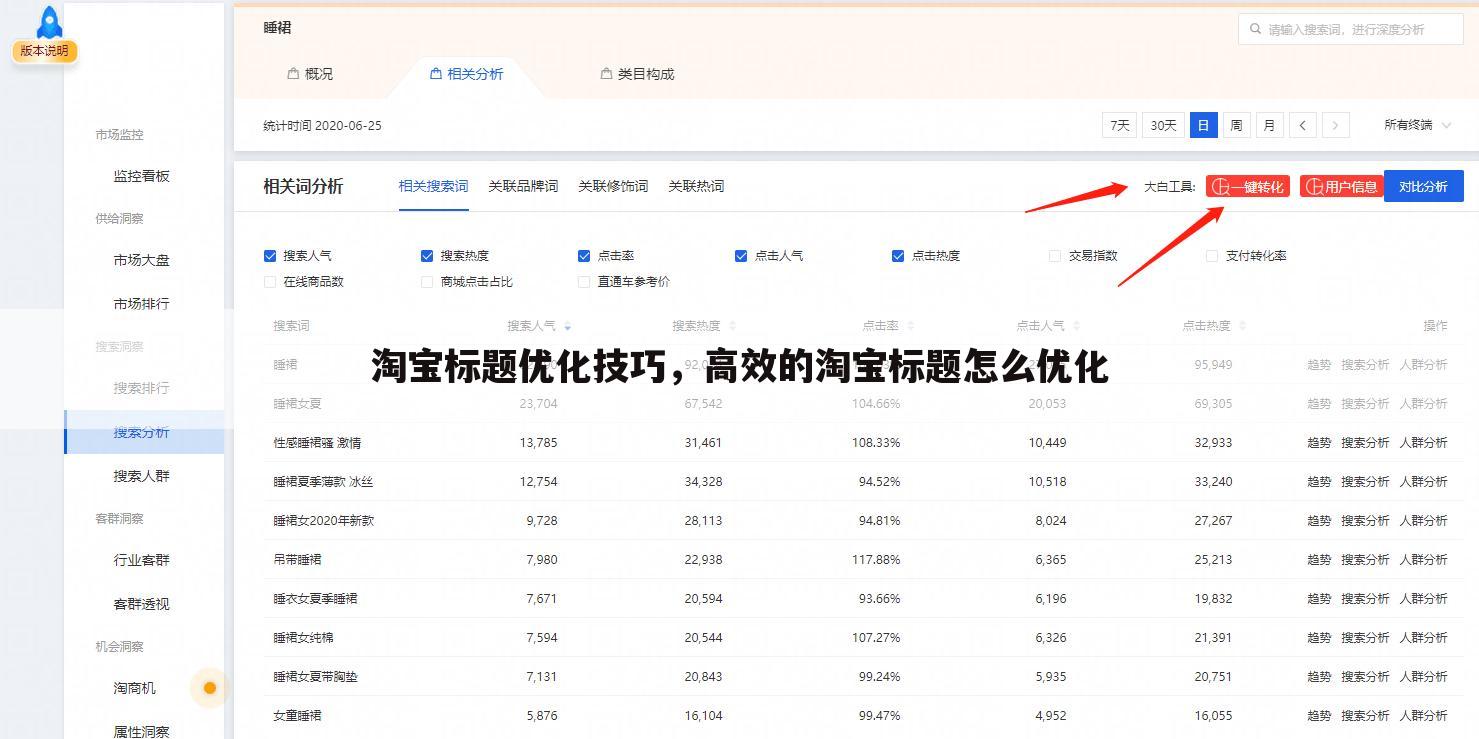Select the 月 period button

pos(1269,125)
